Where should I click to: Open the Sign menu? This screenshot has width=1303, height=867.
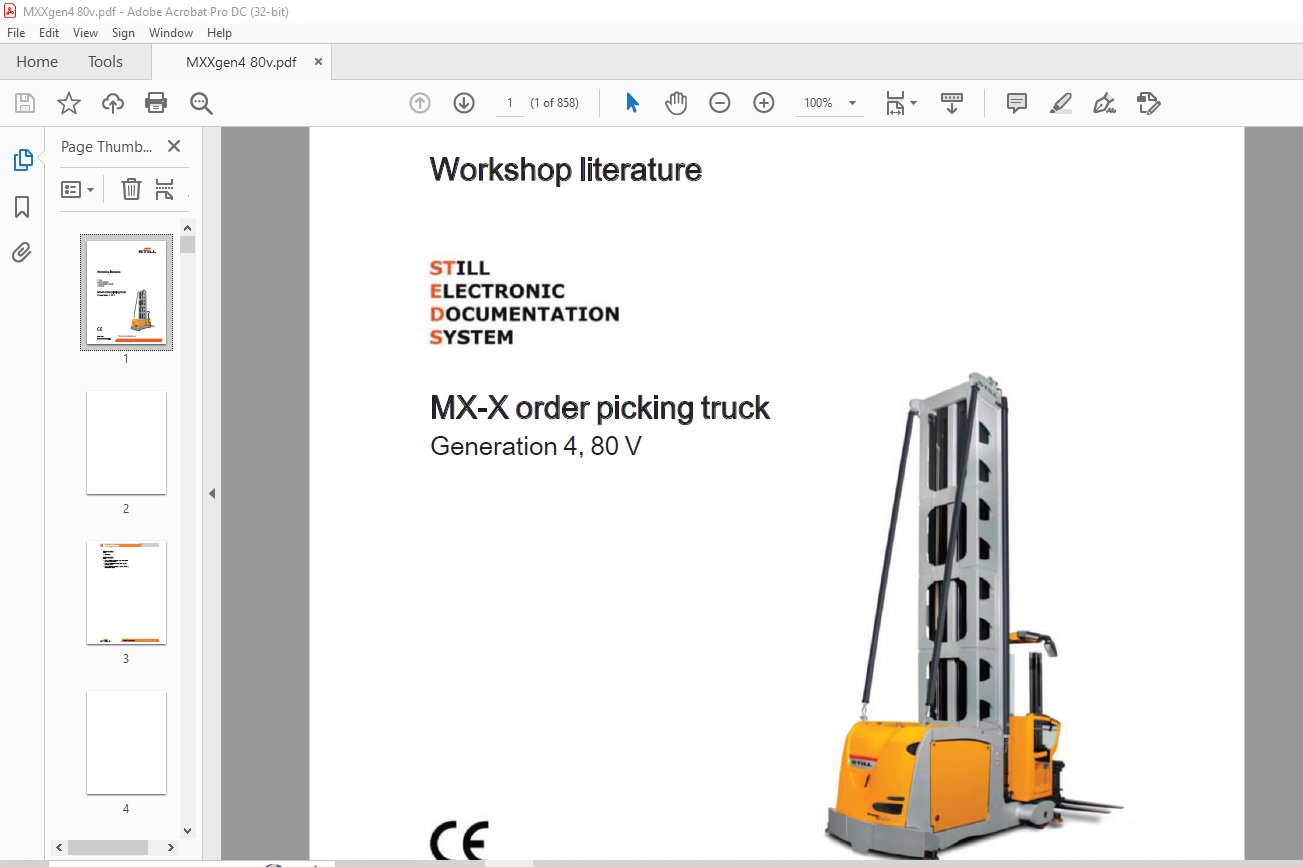pyautogui.click(x=123, y=33)
